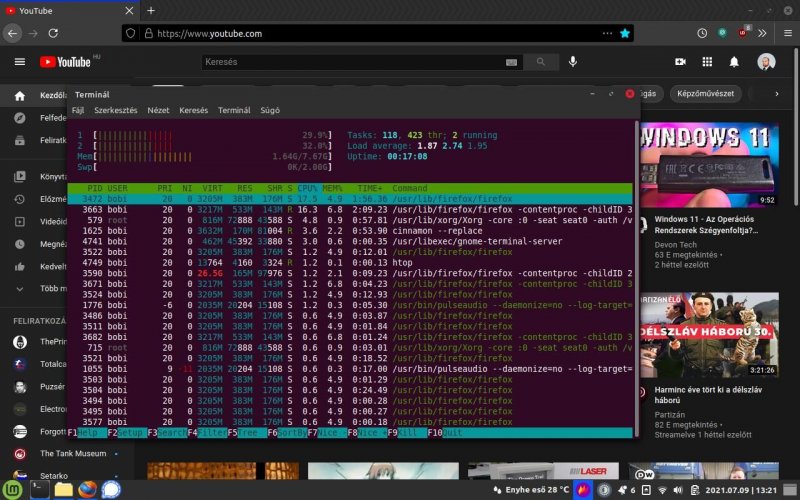800x500 pixels.
Task: Open browser history clock icon
Action: pos(702,33)
